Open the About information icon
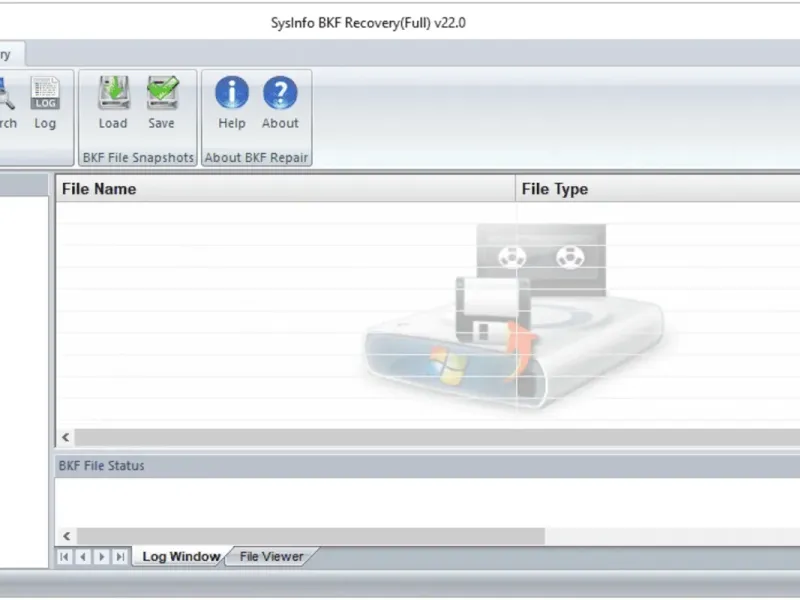 (280, 102)
